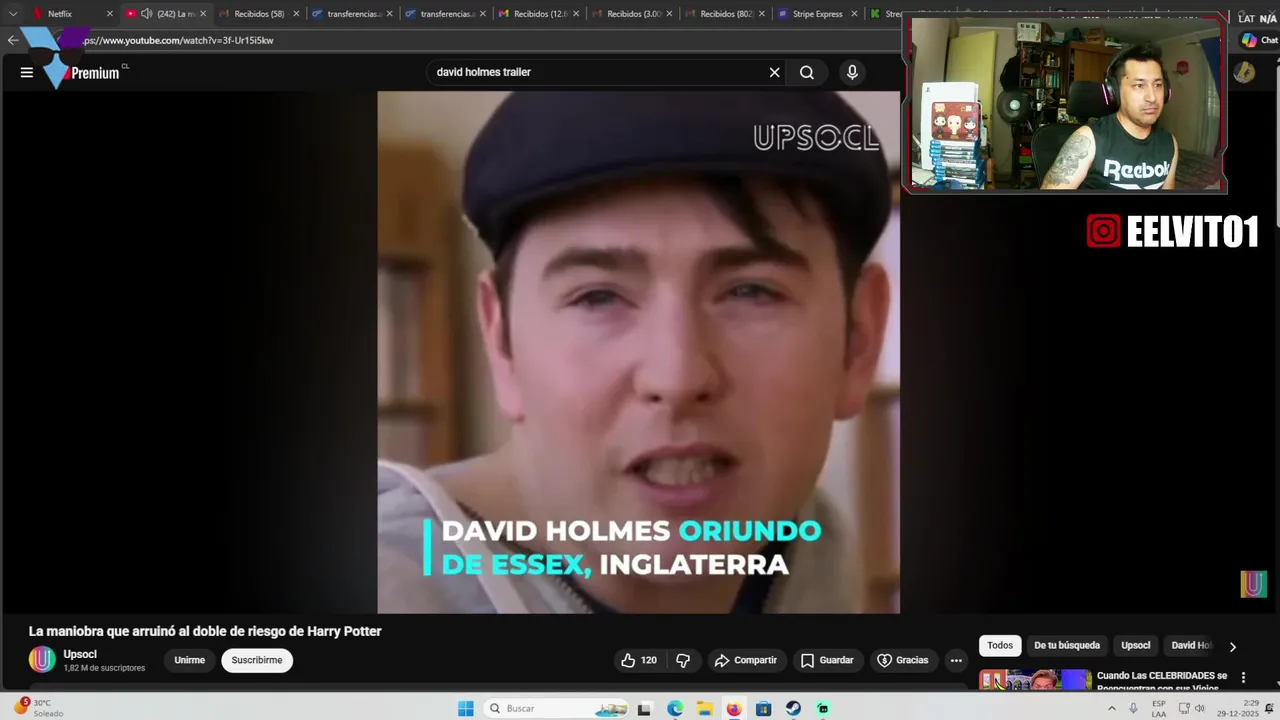
Task: Close the Netflix tab
Action: click(110, 14)
